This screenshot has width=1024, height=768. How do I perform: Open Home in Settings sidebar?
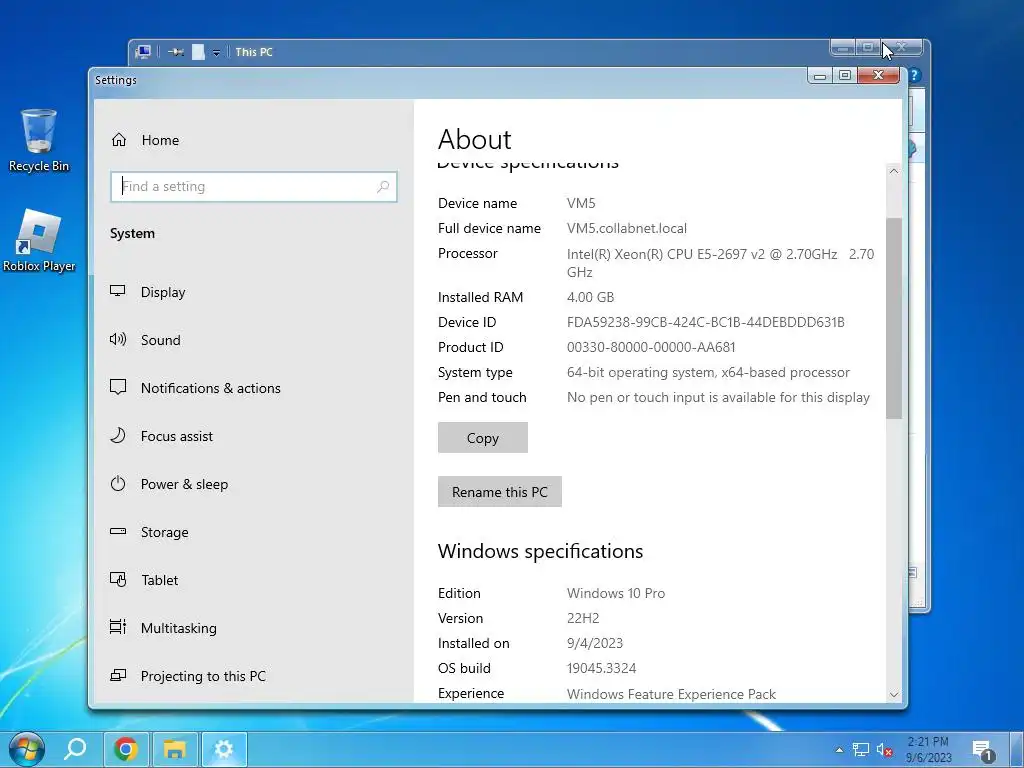click(145, 140)
